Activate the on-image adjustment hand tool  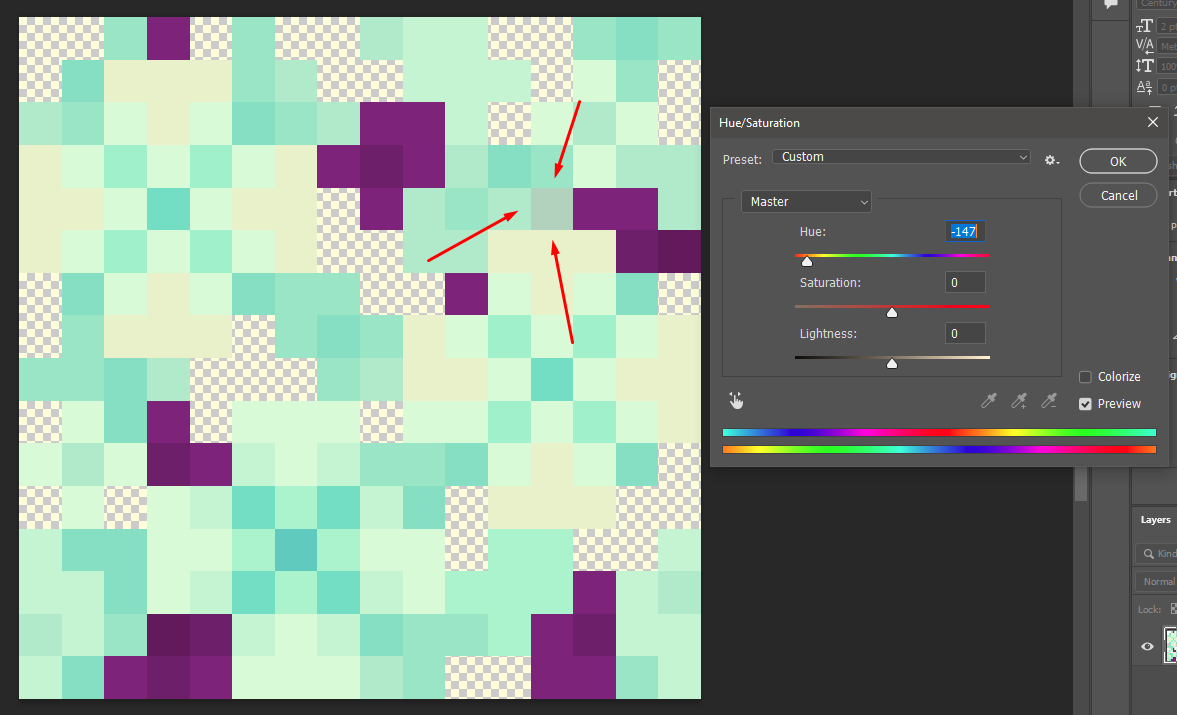coord(736,401)
